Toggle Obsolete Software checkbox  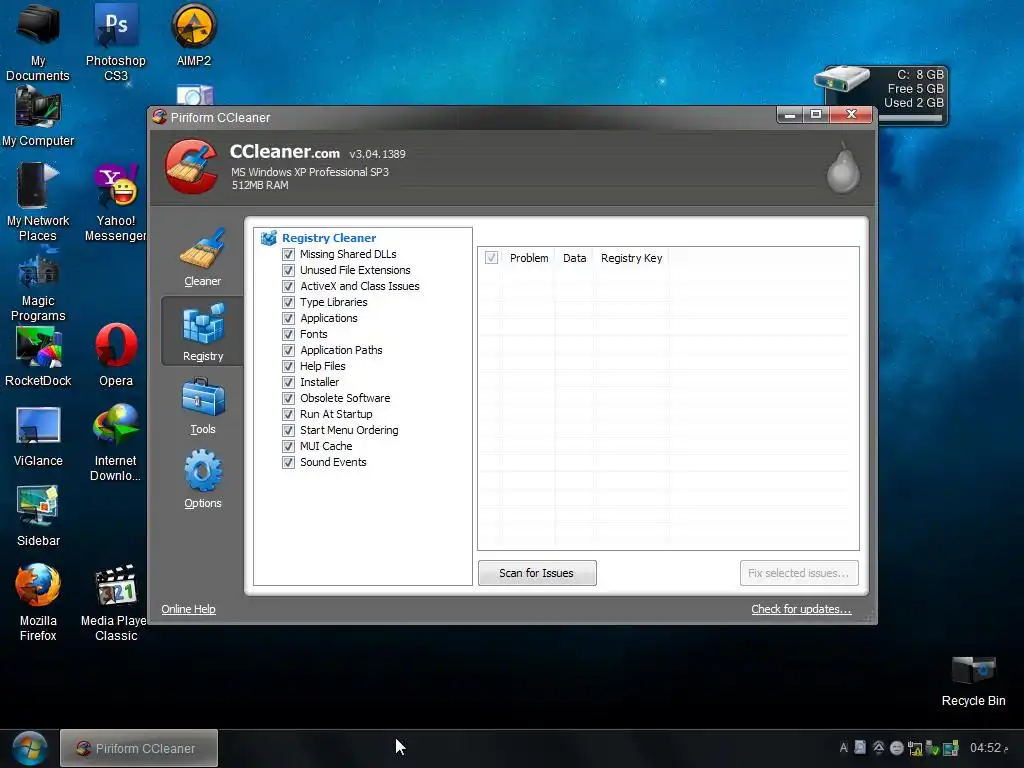(288, 398)
